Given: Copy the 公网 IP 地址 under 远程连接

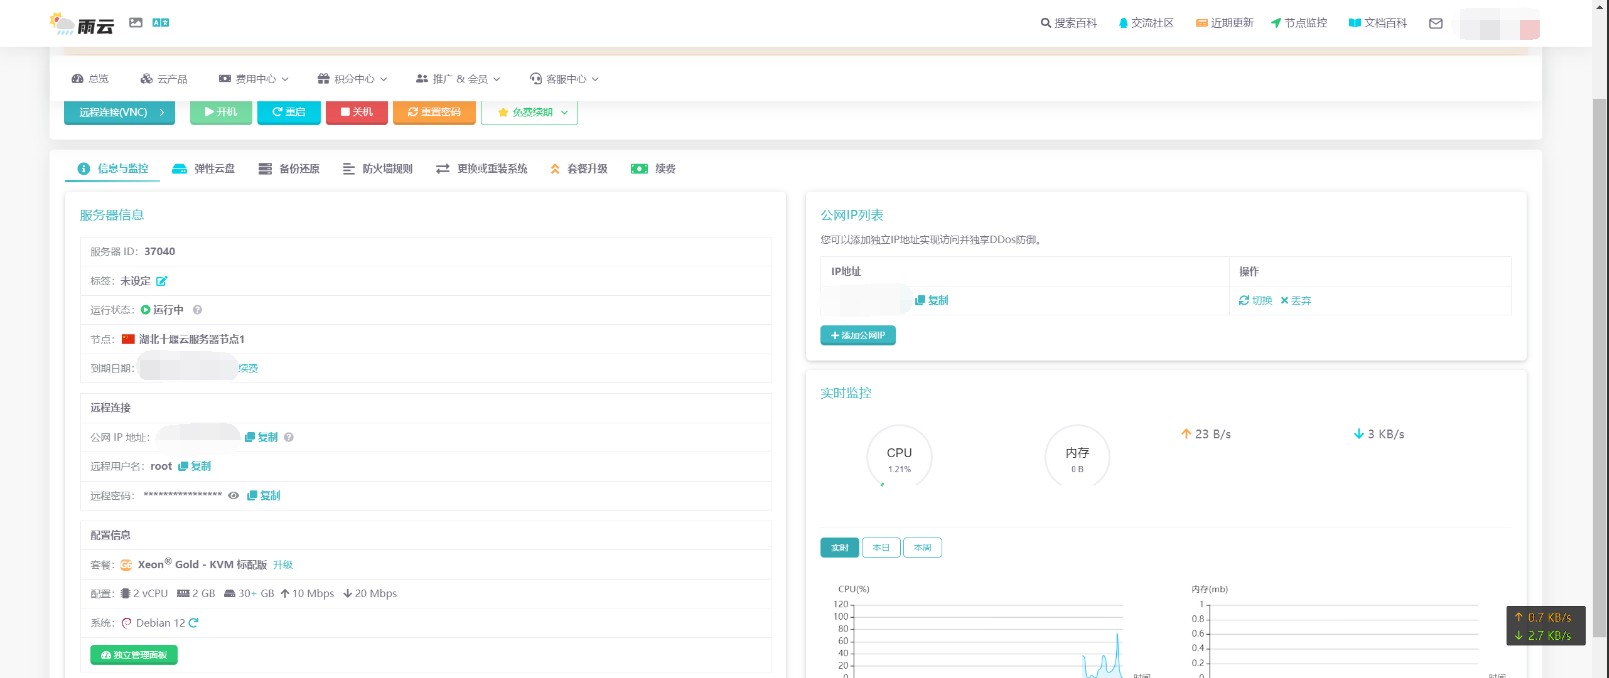Looking at the screenshot, I should point(262,437).
